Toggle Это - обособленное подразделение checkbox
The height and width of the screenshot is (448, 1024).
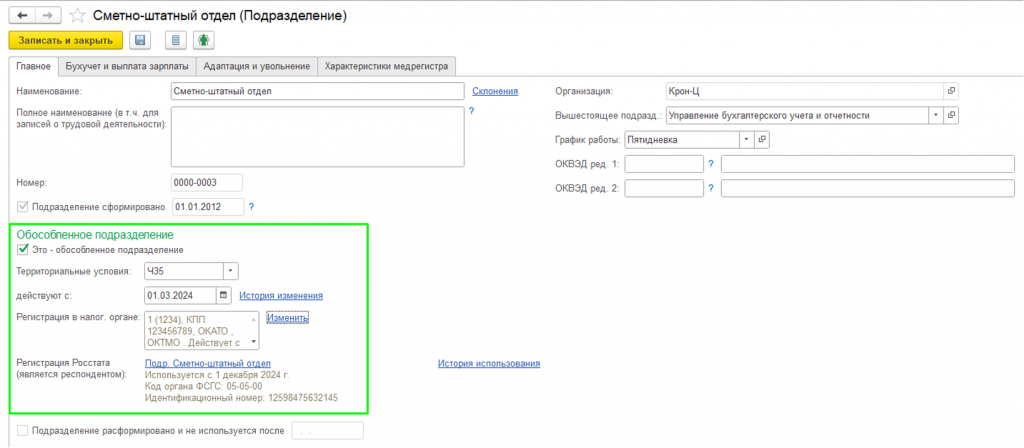click(23, 249)
